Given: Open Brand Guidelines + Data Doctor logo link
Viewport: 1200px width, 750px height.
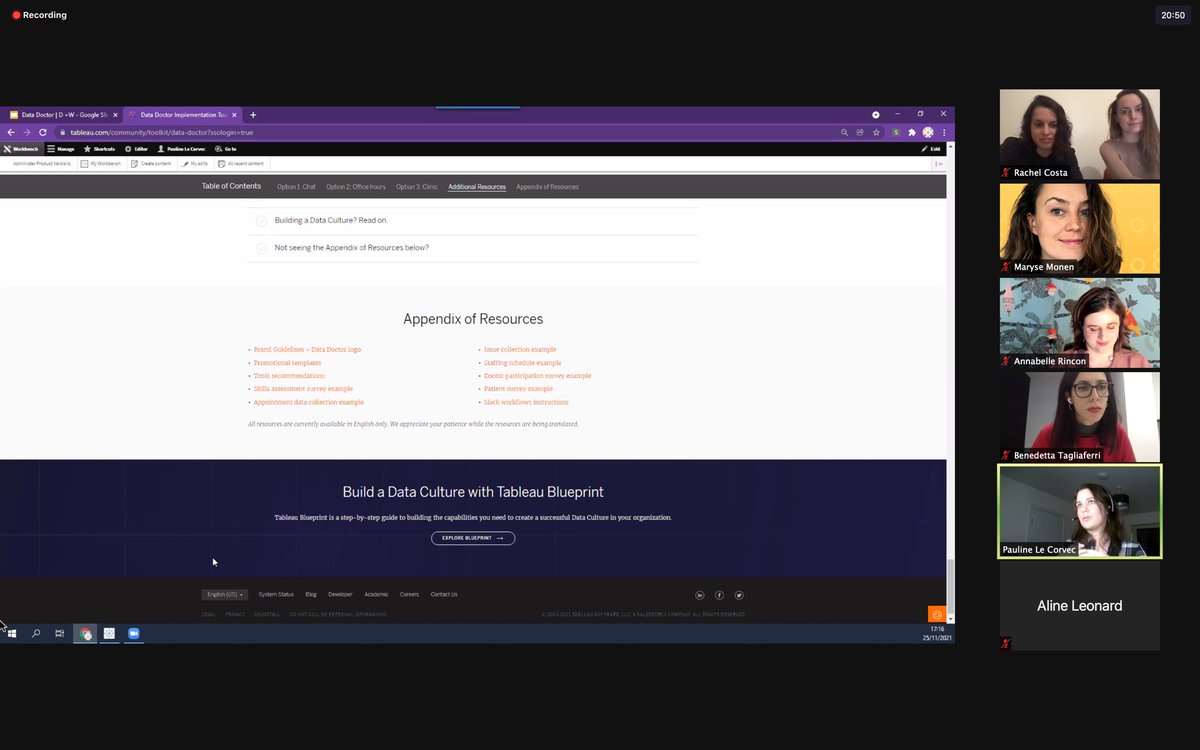Looking at the screenshot, I should pos(307,350).
